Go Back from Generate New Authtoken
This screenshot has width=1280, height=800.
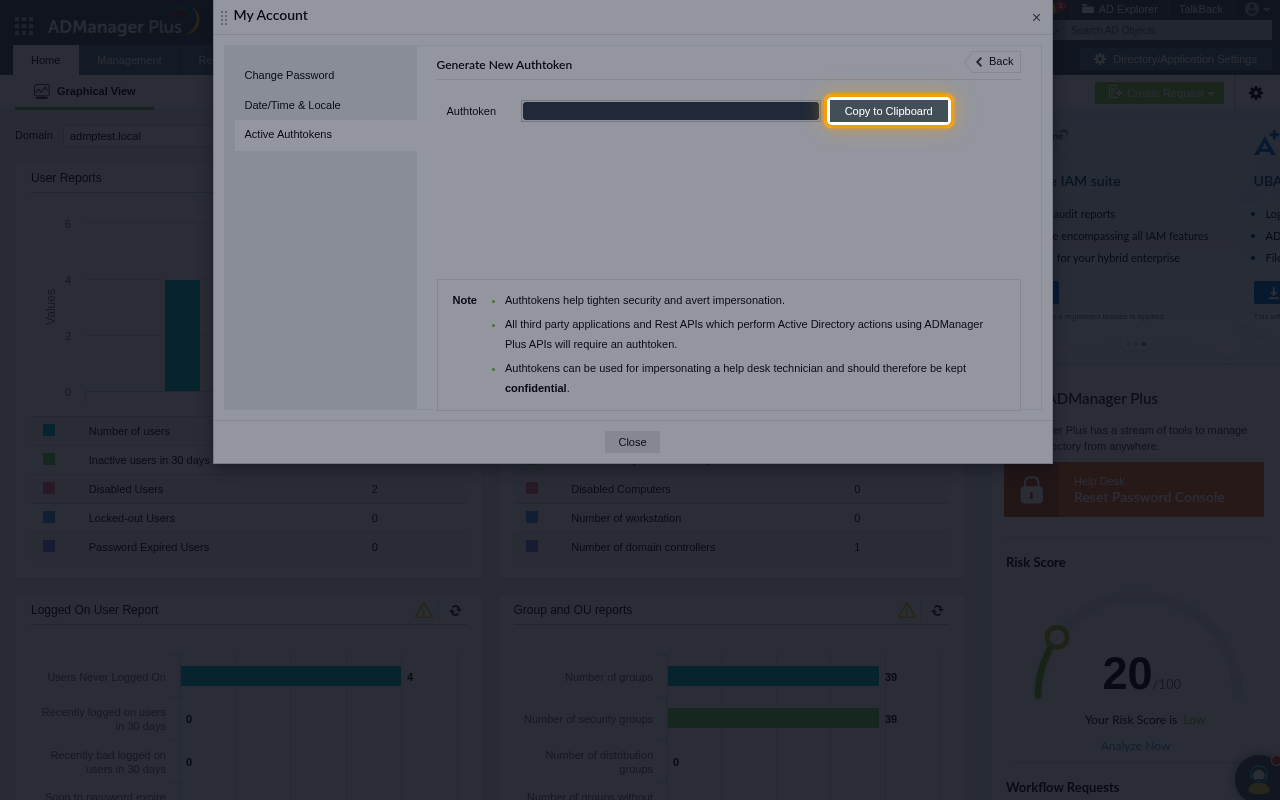994,62
